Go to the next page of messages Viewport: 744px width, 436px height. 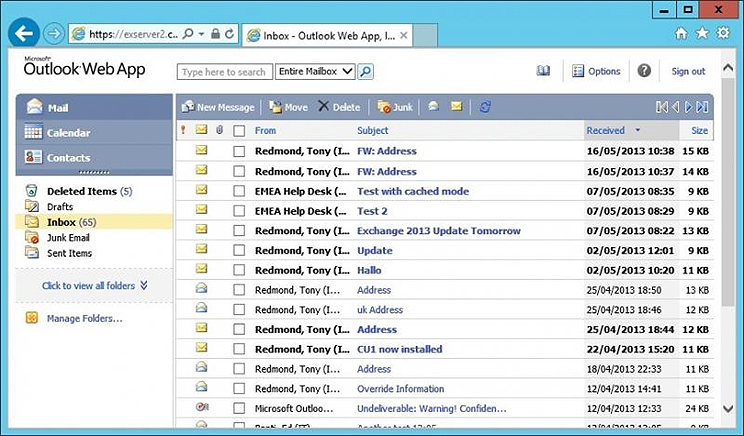point(690,107)
